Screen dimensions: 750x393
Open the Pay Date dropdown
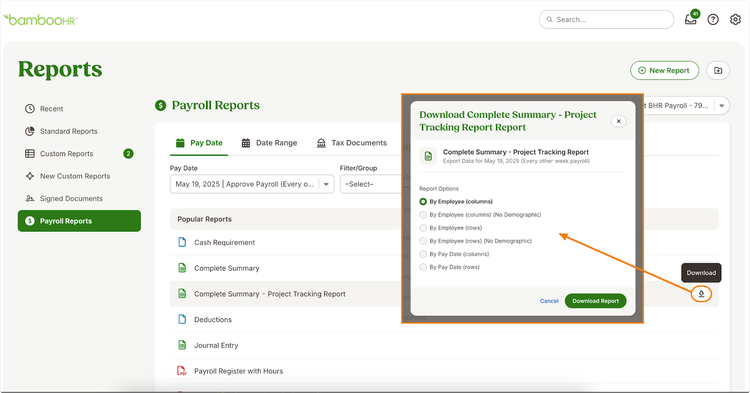[252, 184]
